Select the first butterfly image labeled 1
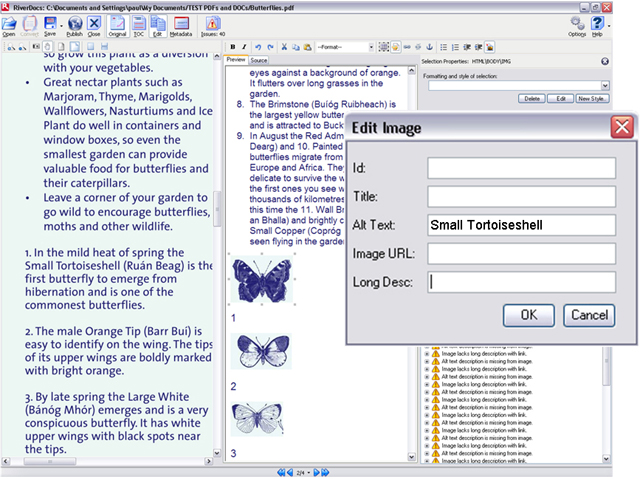Image resolution: width=640 pixels, height=479 pixels. point(262,279)
